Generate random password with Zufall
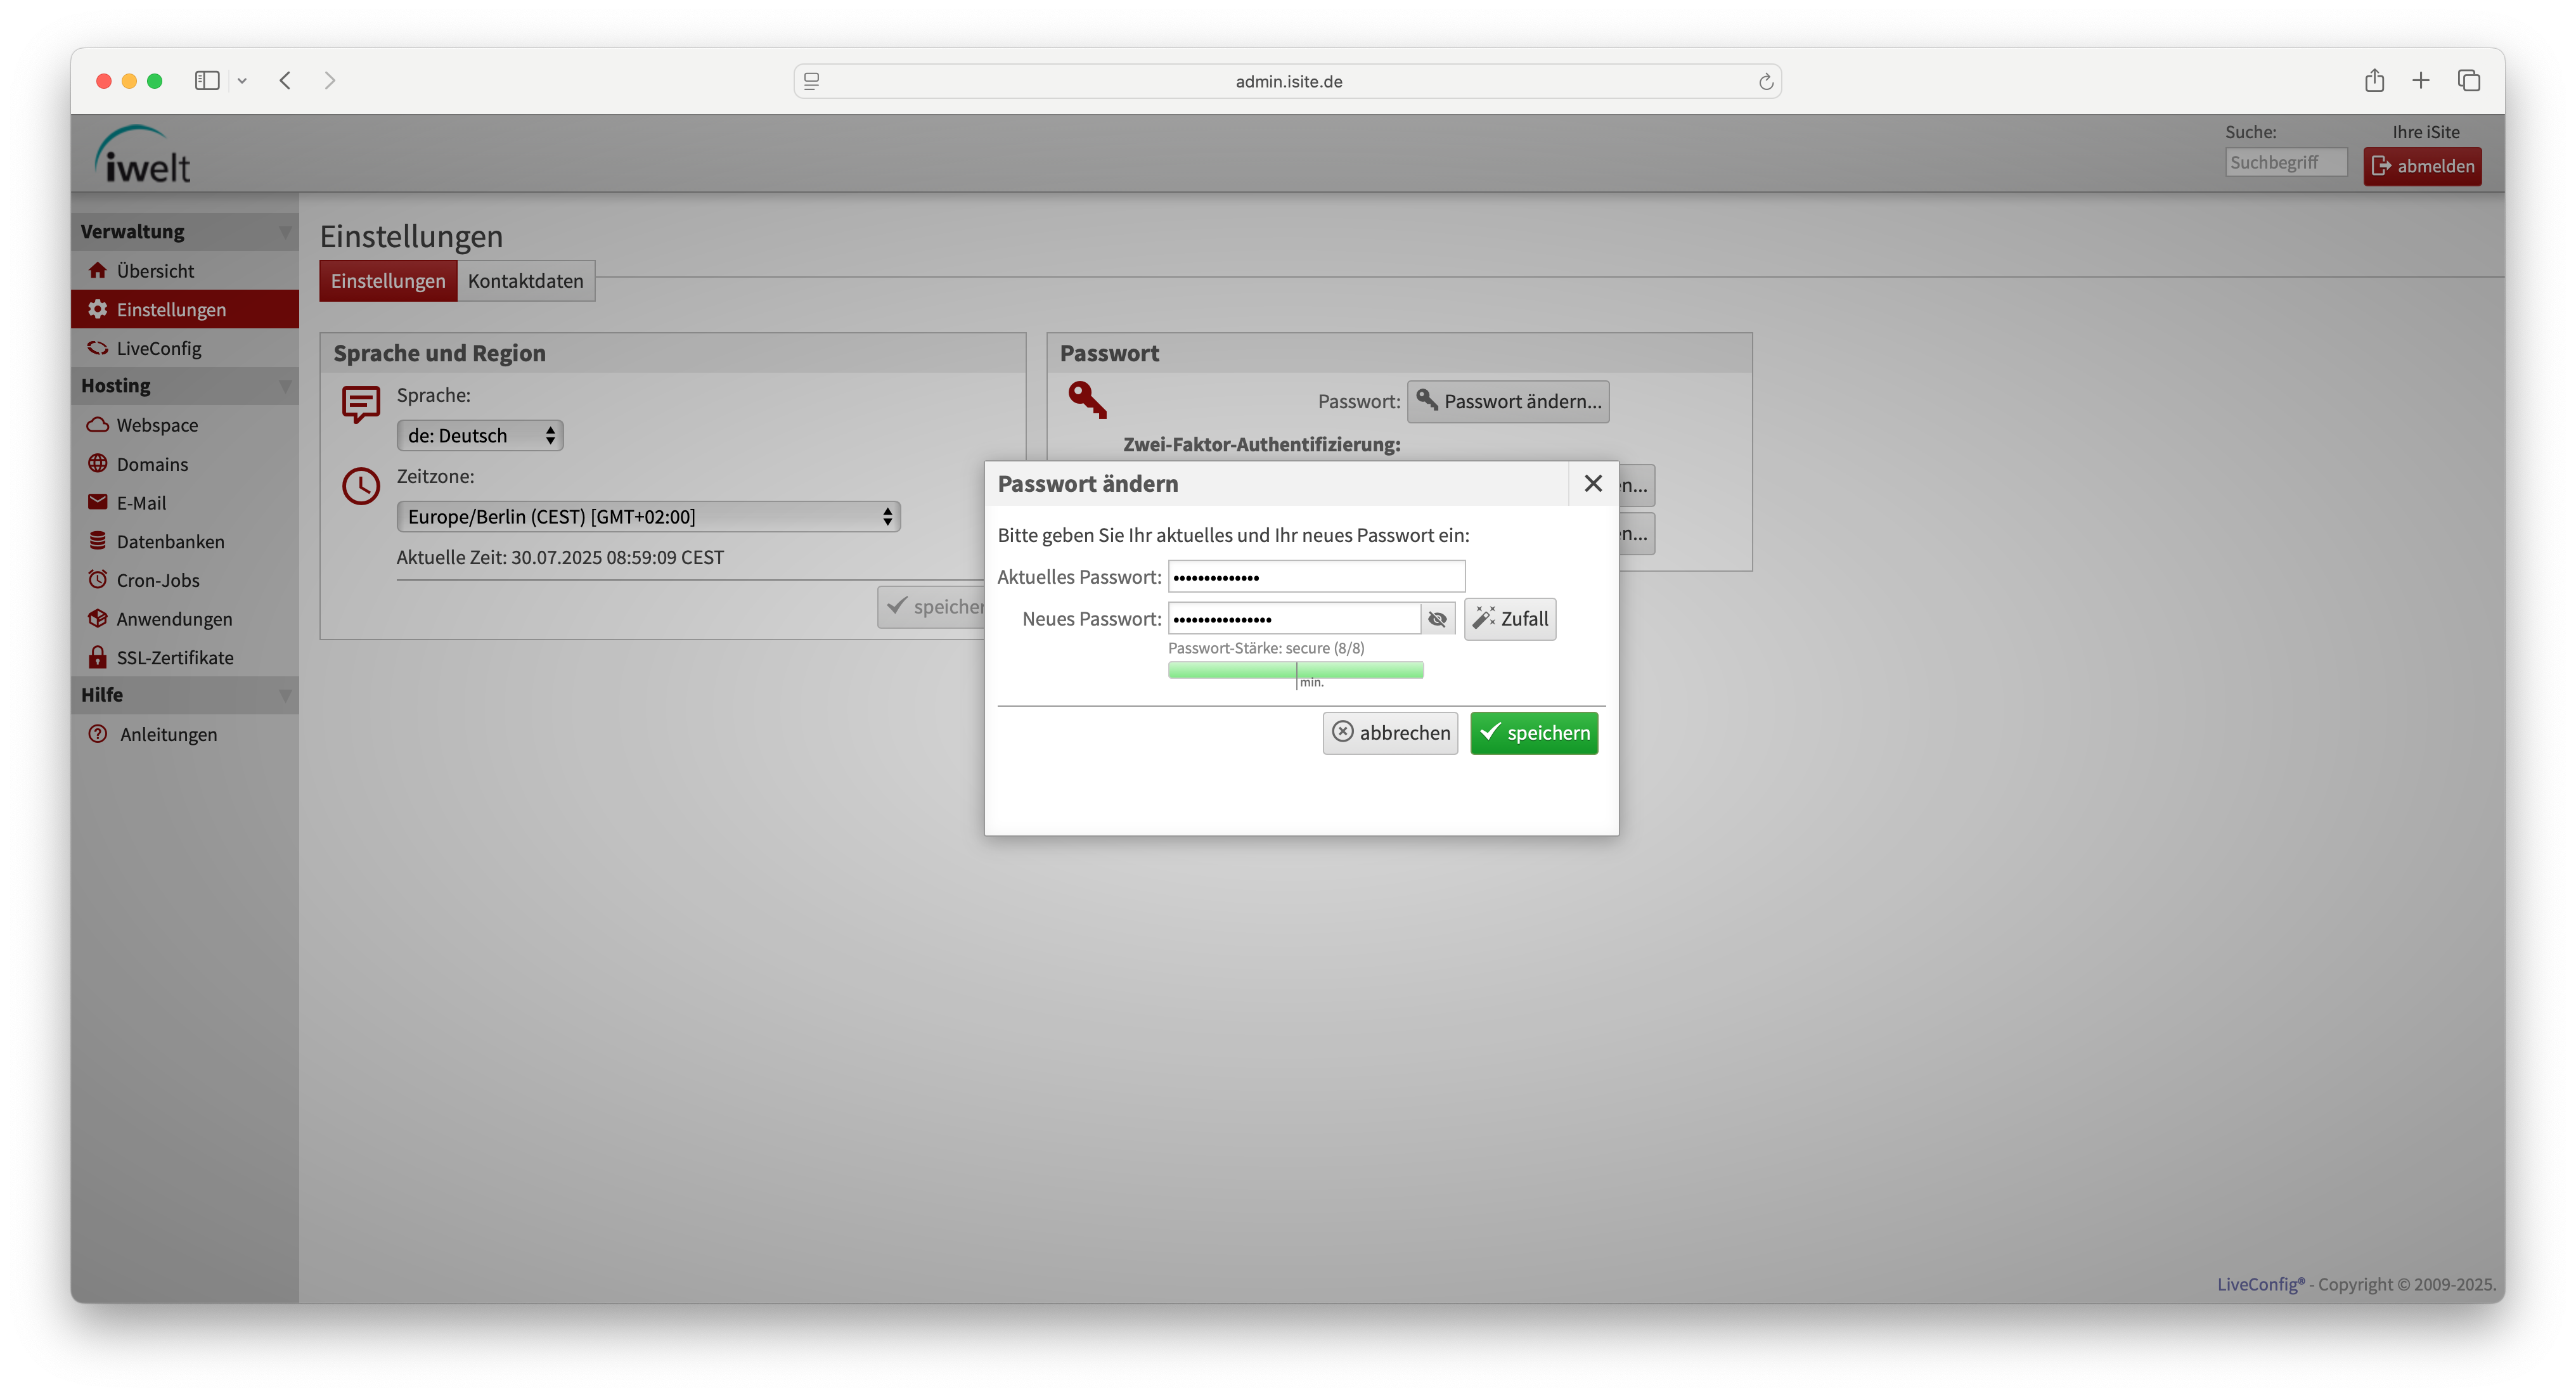The width and height of the screenshot is (2576, 1397). pos(1510,618)
